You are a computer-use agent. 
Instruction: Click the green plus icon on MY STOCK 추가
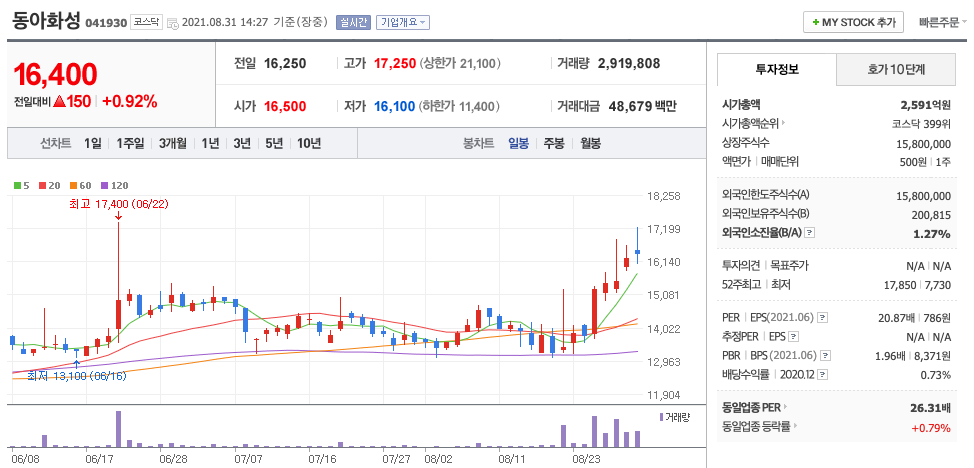[x=815, y=23]
